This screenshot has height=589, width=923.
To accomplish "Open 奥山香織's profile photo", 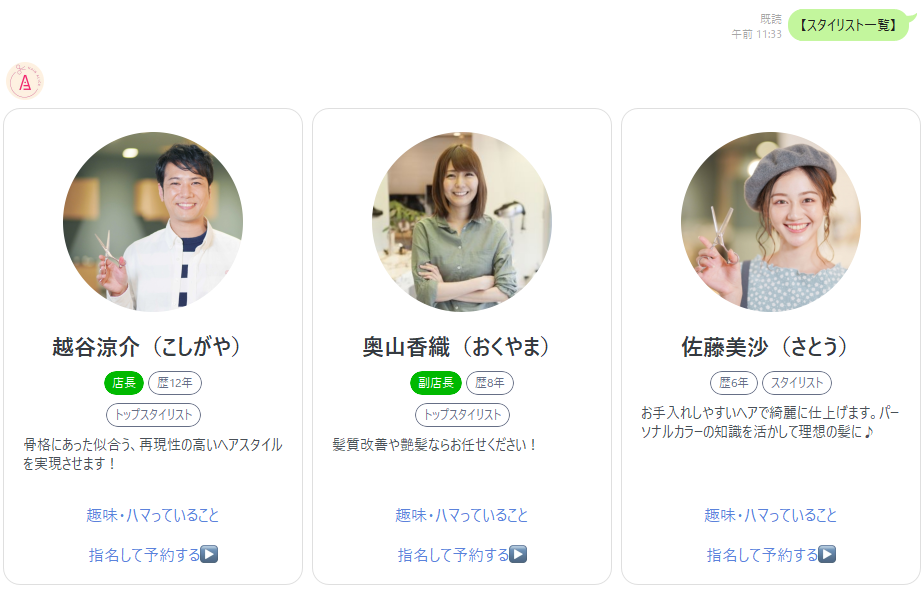I will (462, 222).
